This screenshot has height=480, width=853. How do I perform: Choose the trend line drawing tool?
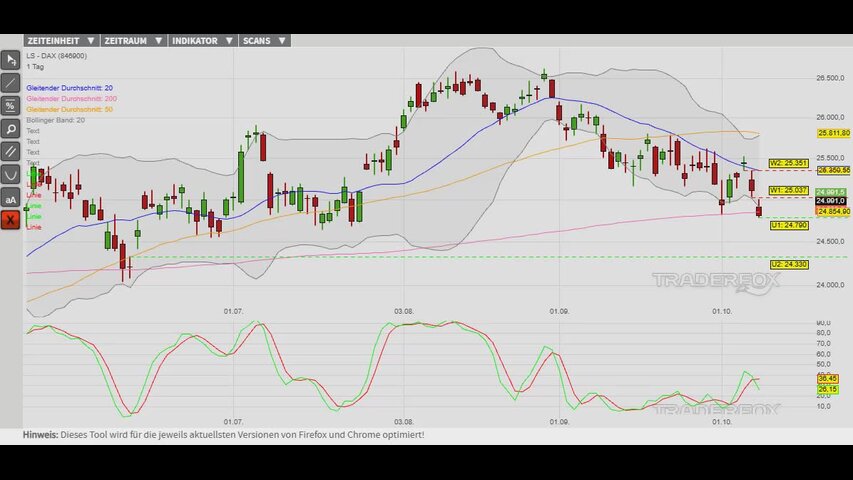[10, 83]
